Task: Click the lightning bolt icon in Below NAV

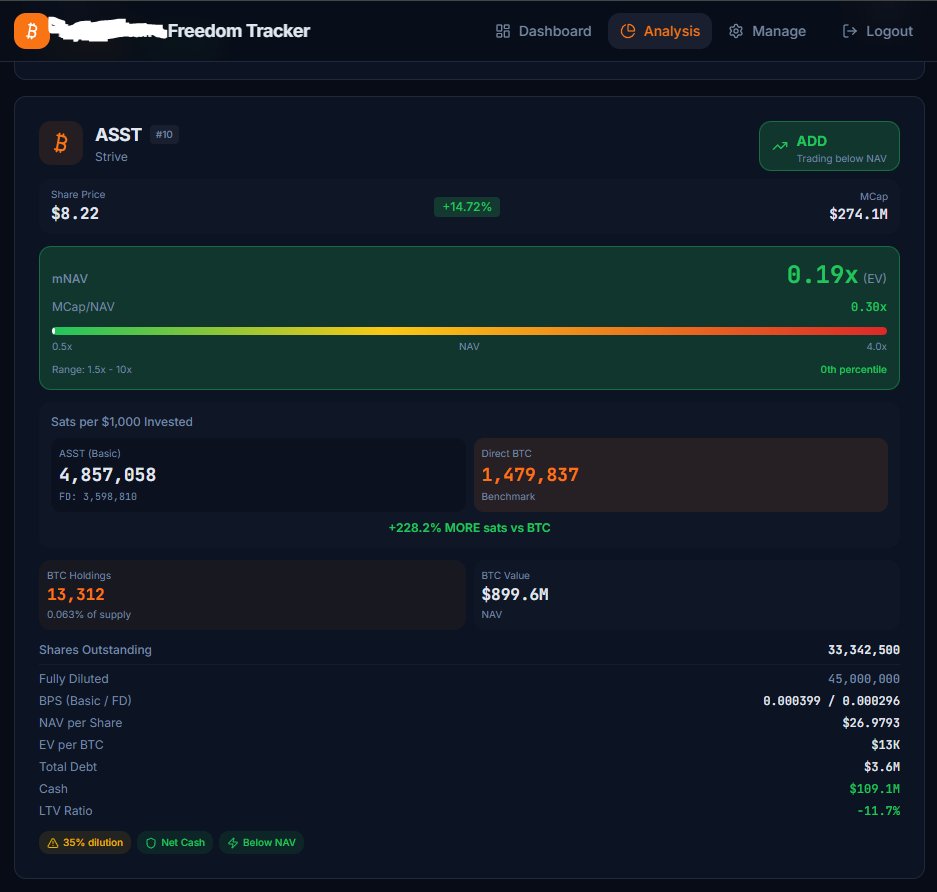Action: [x=233, y=843]
